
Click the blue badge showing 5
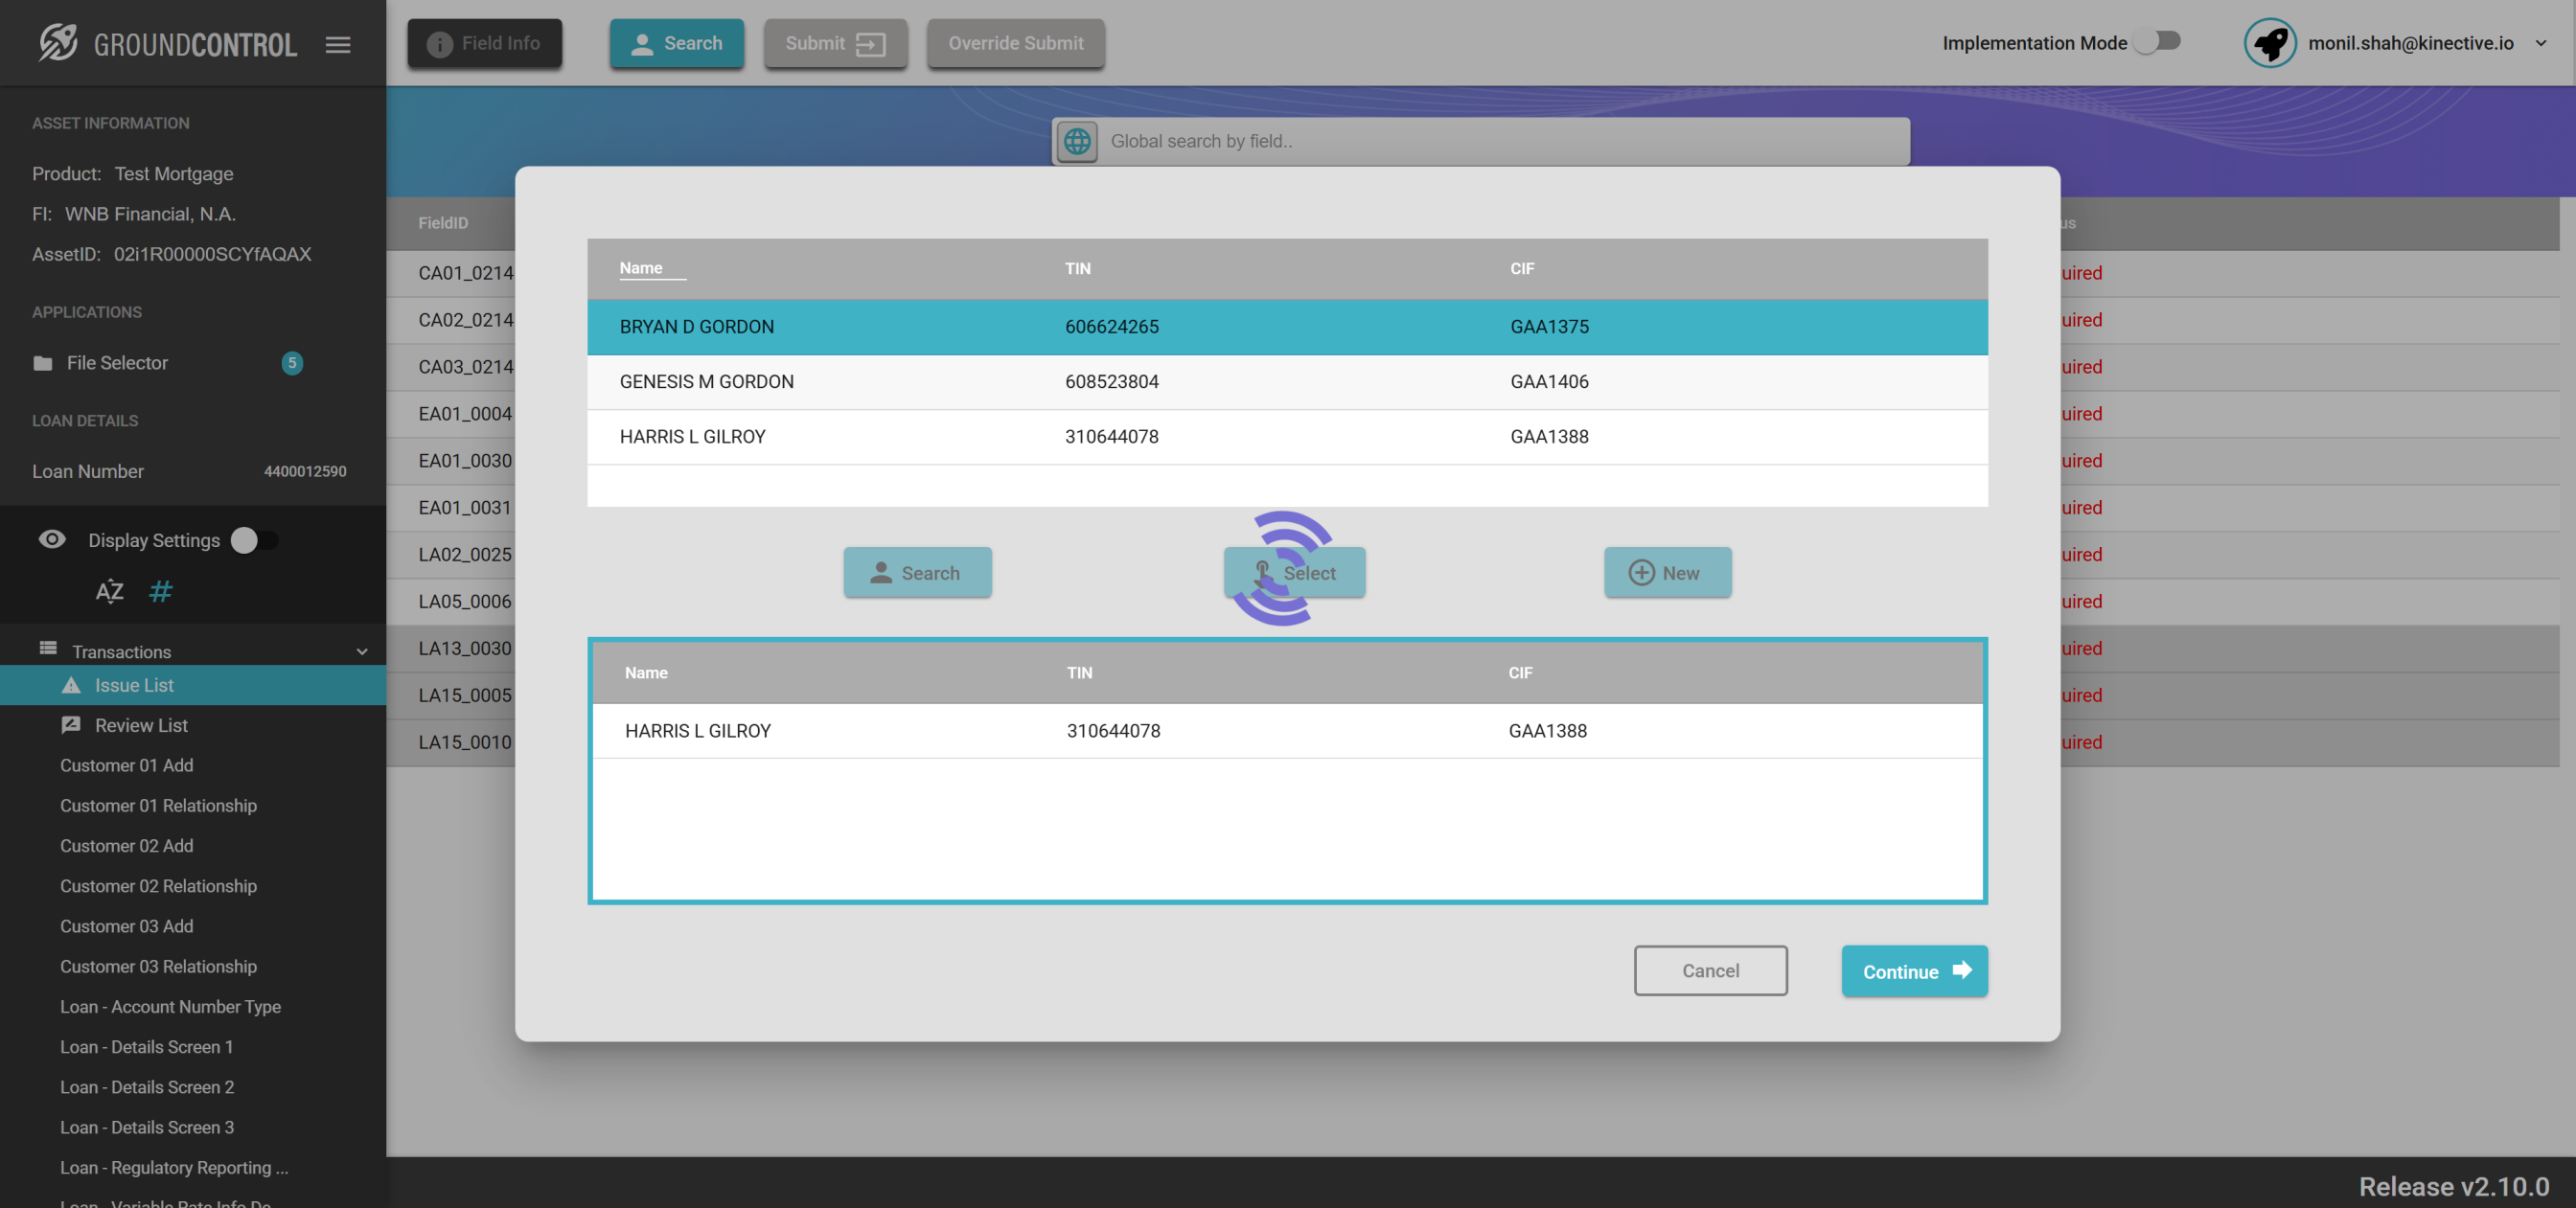click(292, 363)
